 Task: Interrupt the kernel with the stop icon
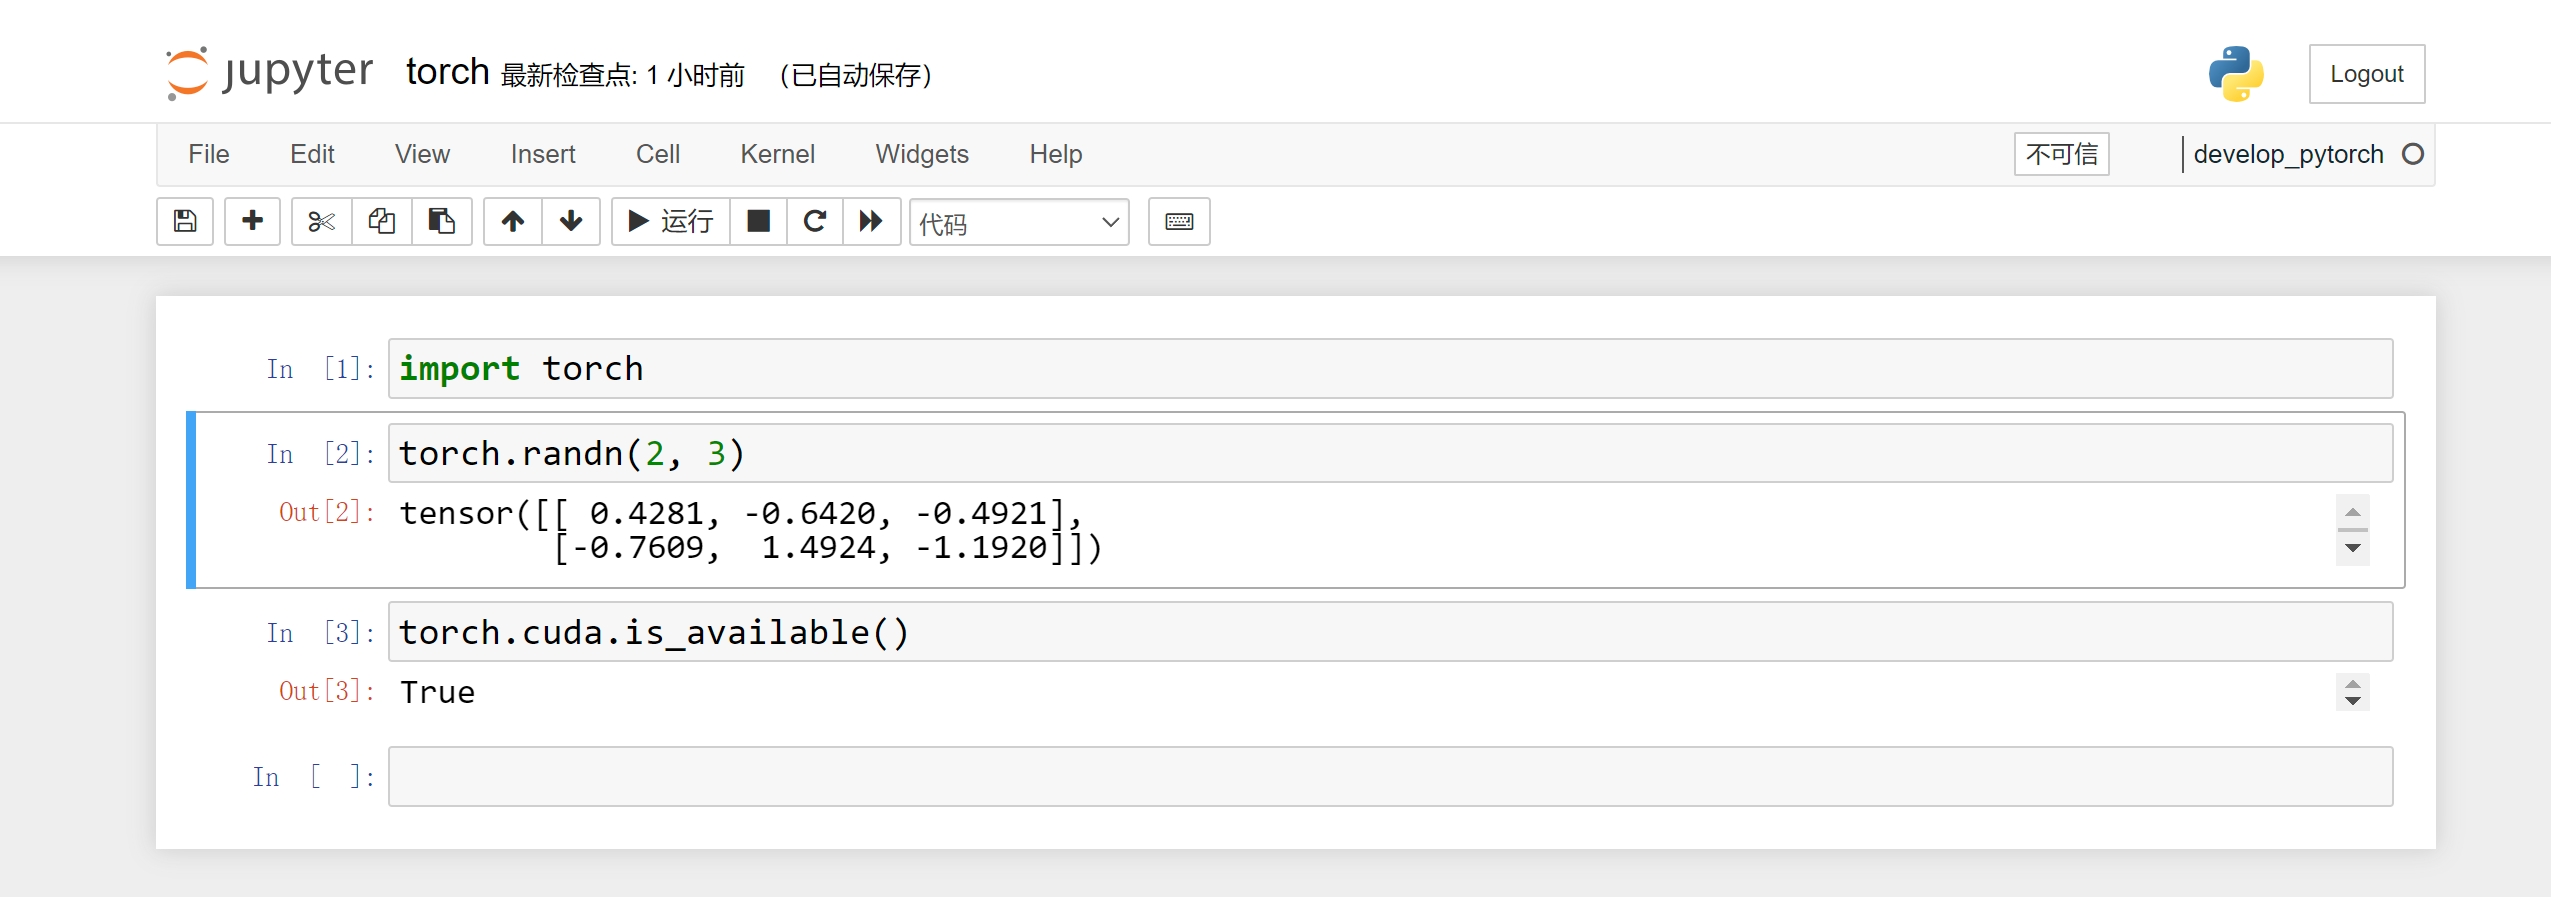click(x=759, y=221)
